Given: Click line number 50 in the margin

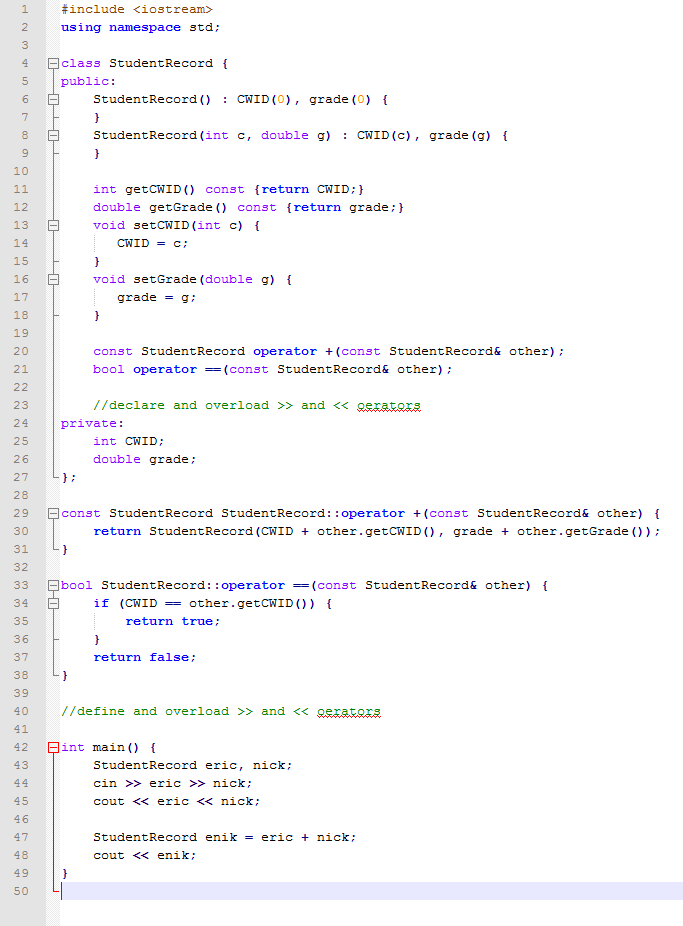Looking at the screenshot, I should coord(21,891).
